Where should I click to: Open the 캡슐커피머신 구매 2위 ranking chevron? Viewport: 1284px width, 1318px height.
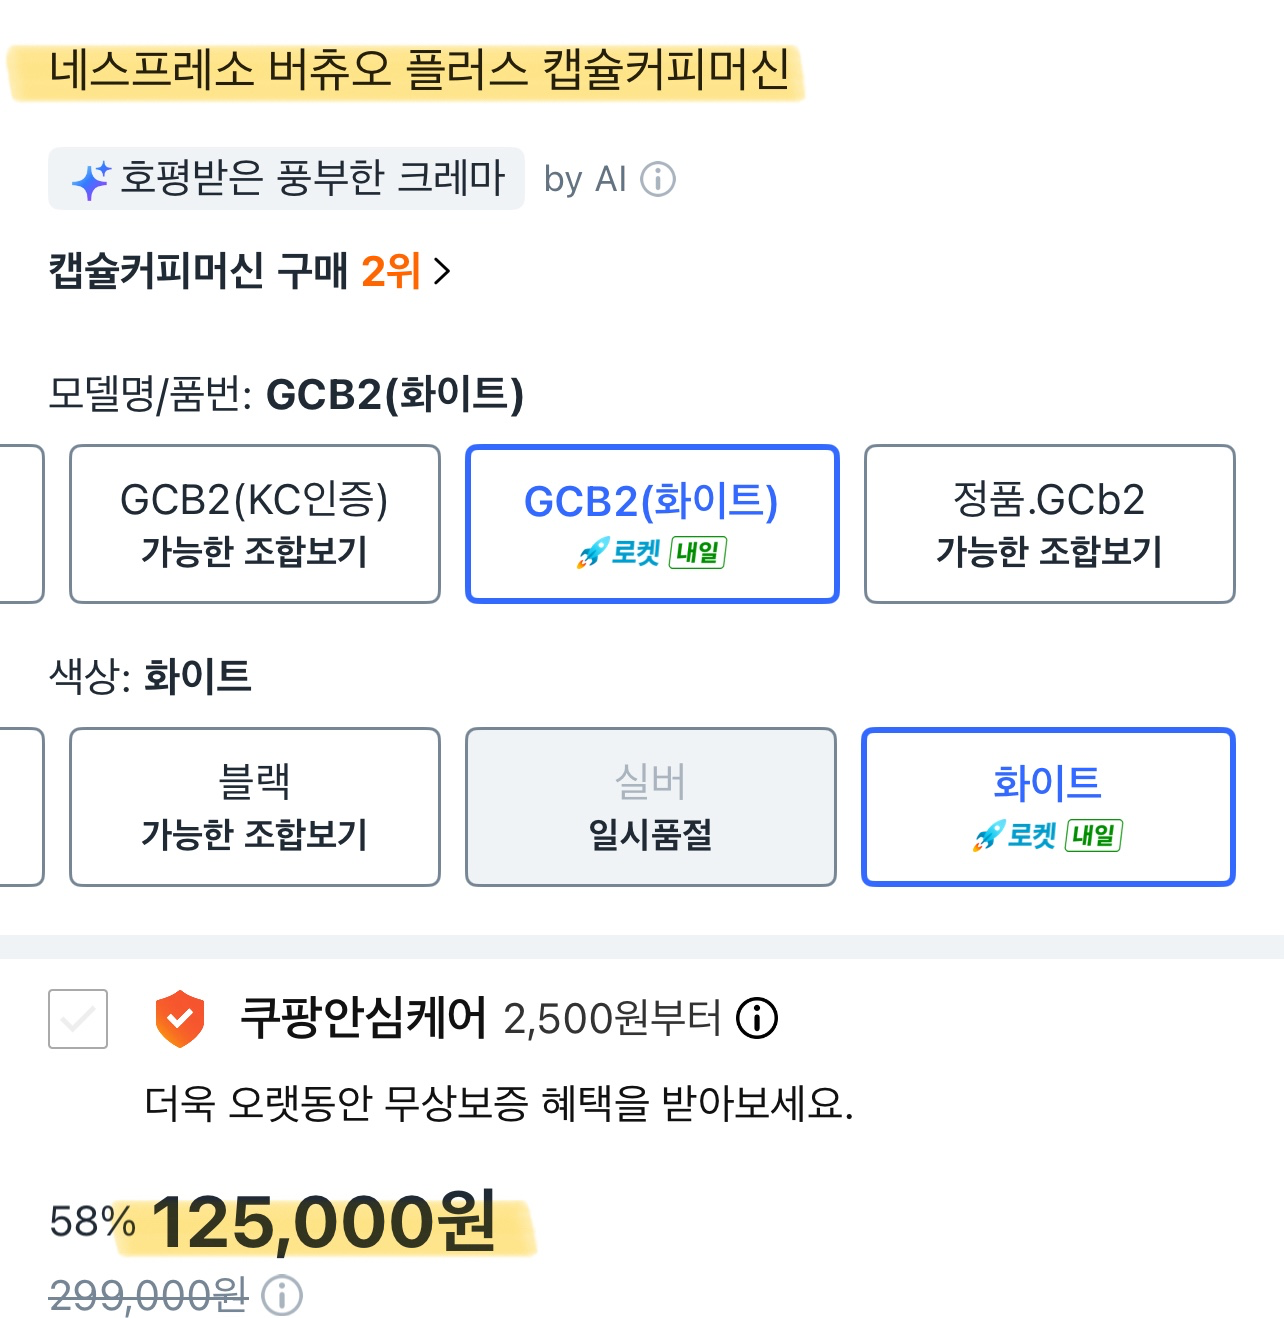[x=443, y=271]
